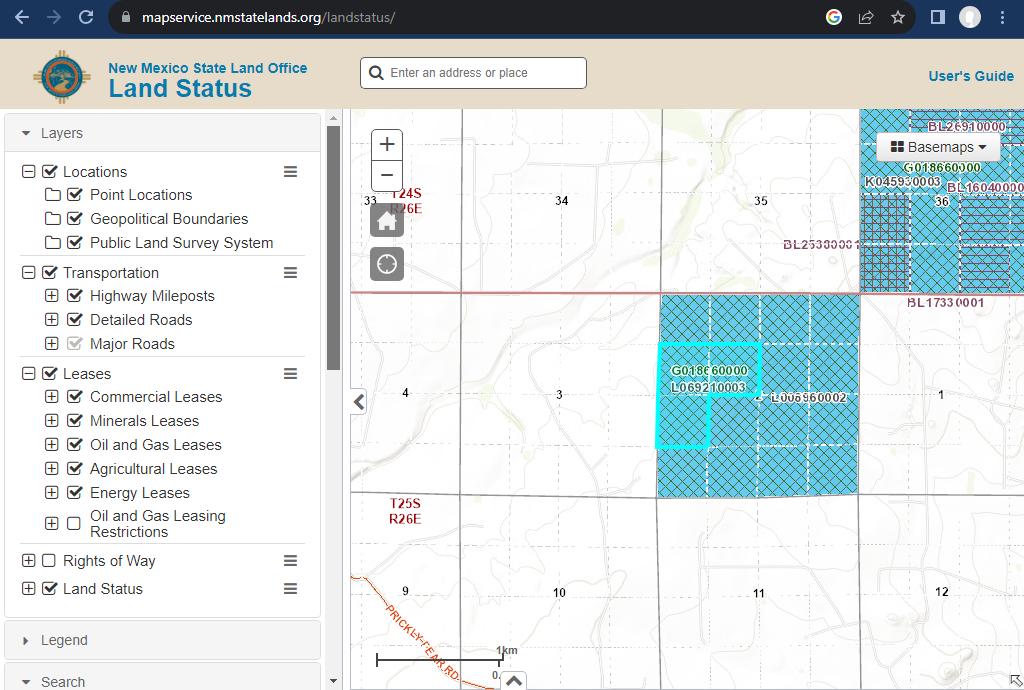Enable Oil and Gas Leasing Restrictions checkbox
1024x690 pixels.
74,524
